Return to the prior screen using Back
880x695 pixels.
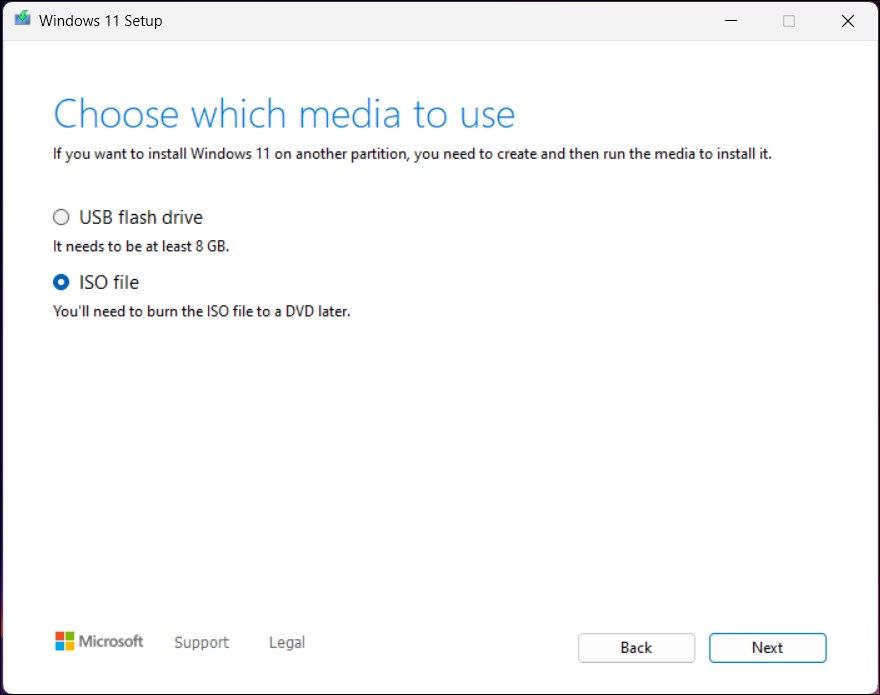click(x=636, y=648)
